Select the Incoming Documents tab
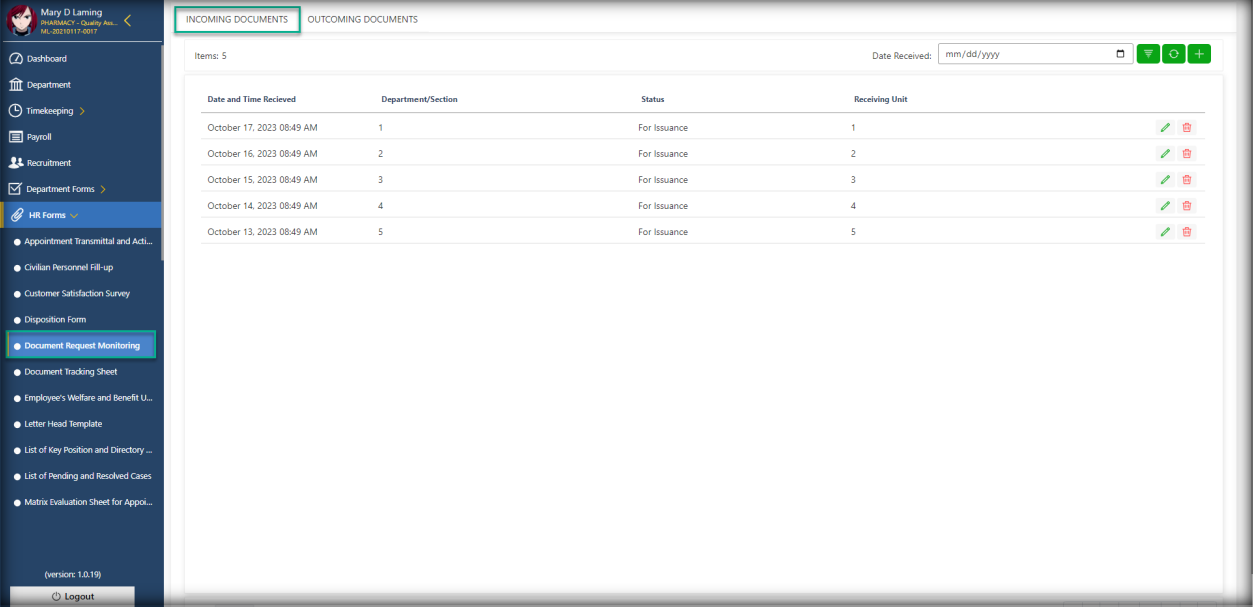Viewport: 1253px width, 607px height. point(237,19)
